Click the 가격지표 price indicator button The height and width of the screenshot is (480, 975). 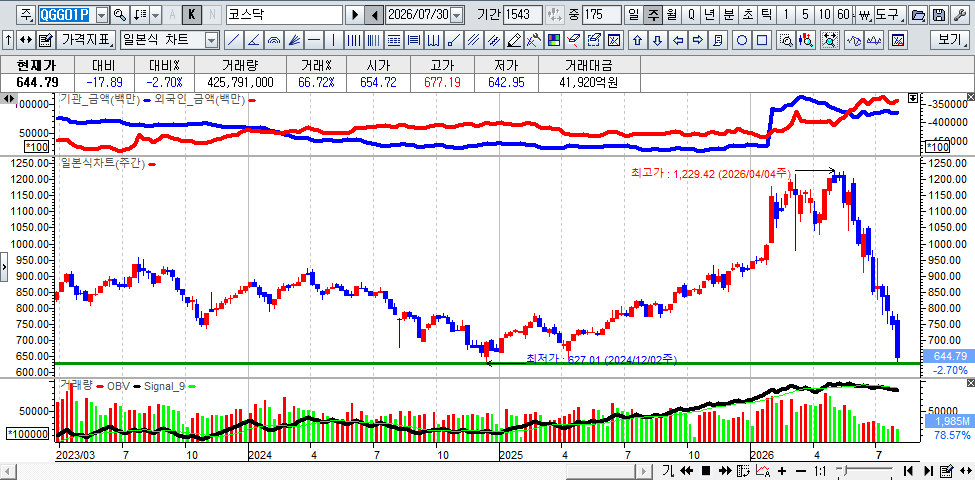coord(86,40)
